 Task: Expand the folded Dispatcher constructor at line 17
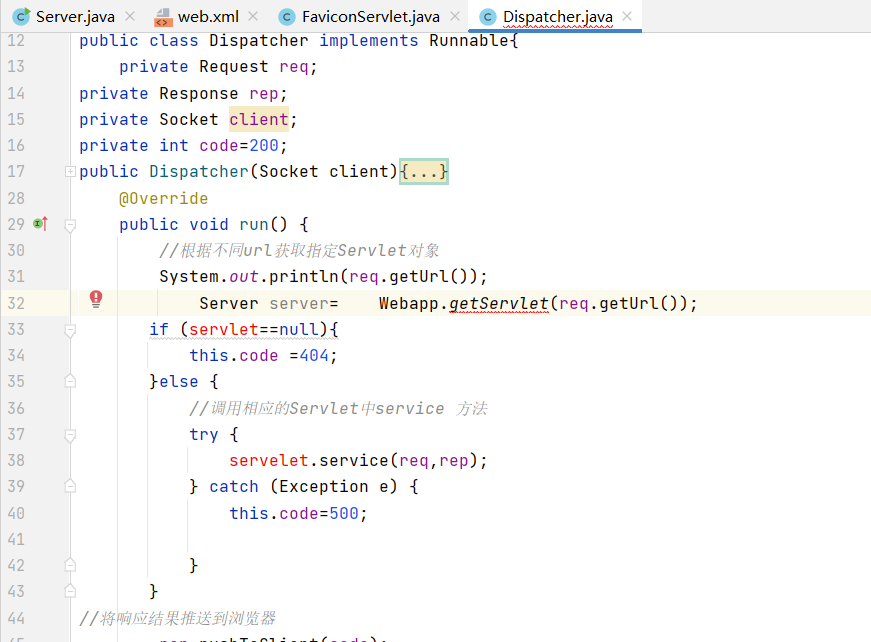click(70, 172)
